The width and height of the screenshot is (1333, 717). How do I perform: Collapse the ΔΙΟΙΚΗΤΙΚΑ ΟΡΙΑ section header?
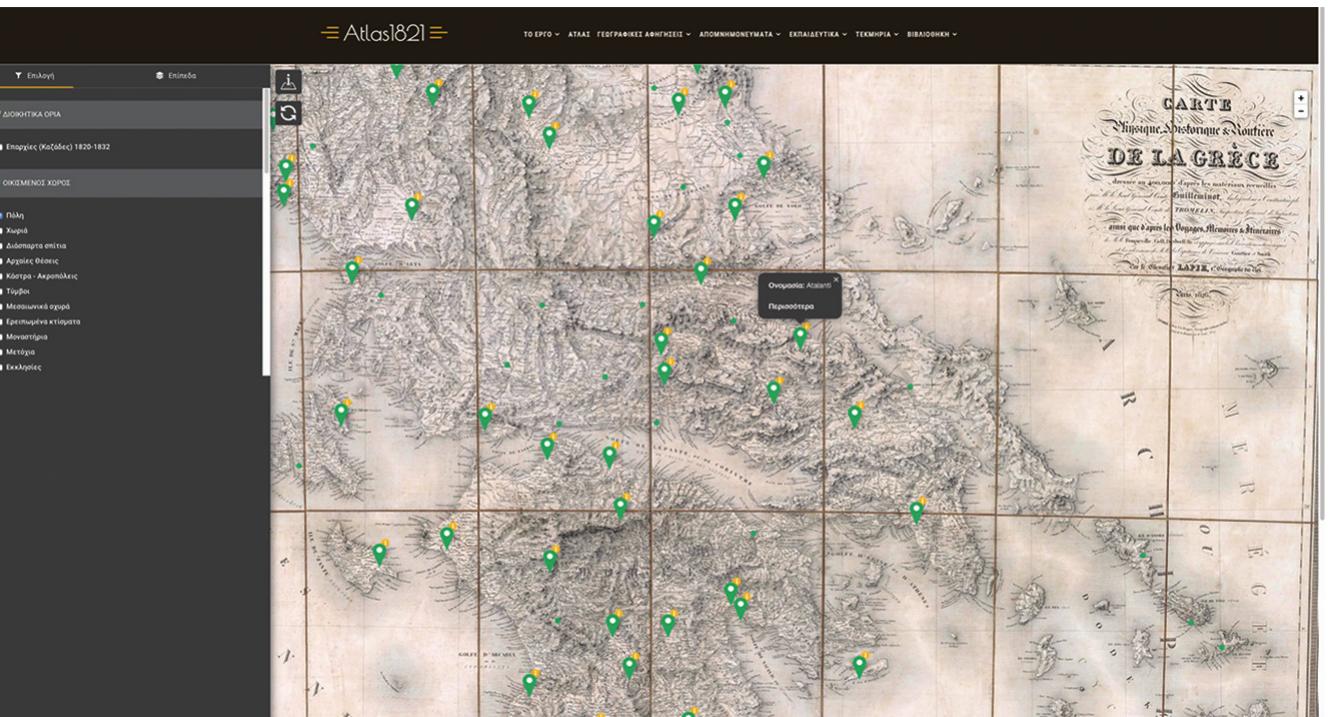click(x=131, y=114)
